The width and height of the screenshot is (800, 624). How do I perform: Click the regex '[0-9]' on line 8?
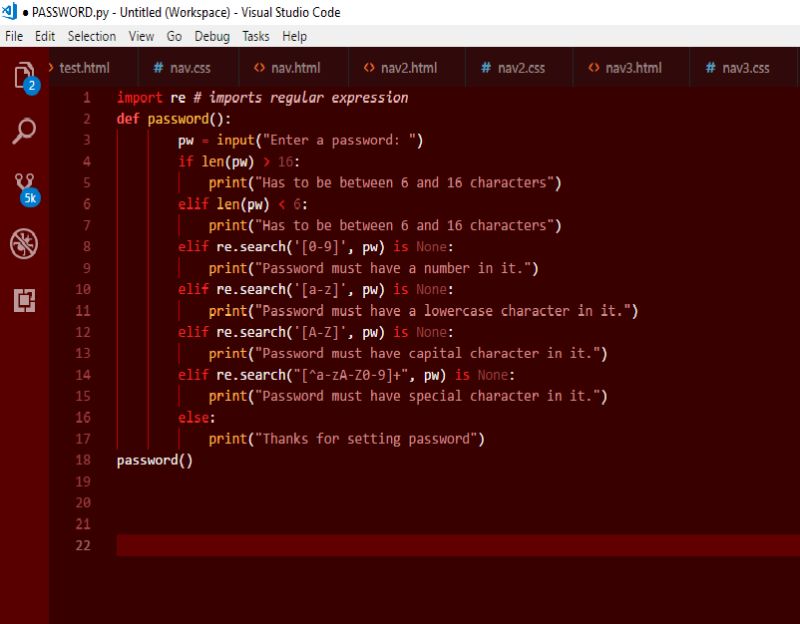point(320,247)
